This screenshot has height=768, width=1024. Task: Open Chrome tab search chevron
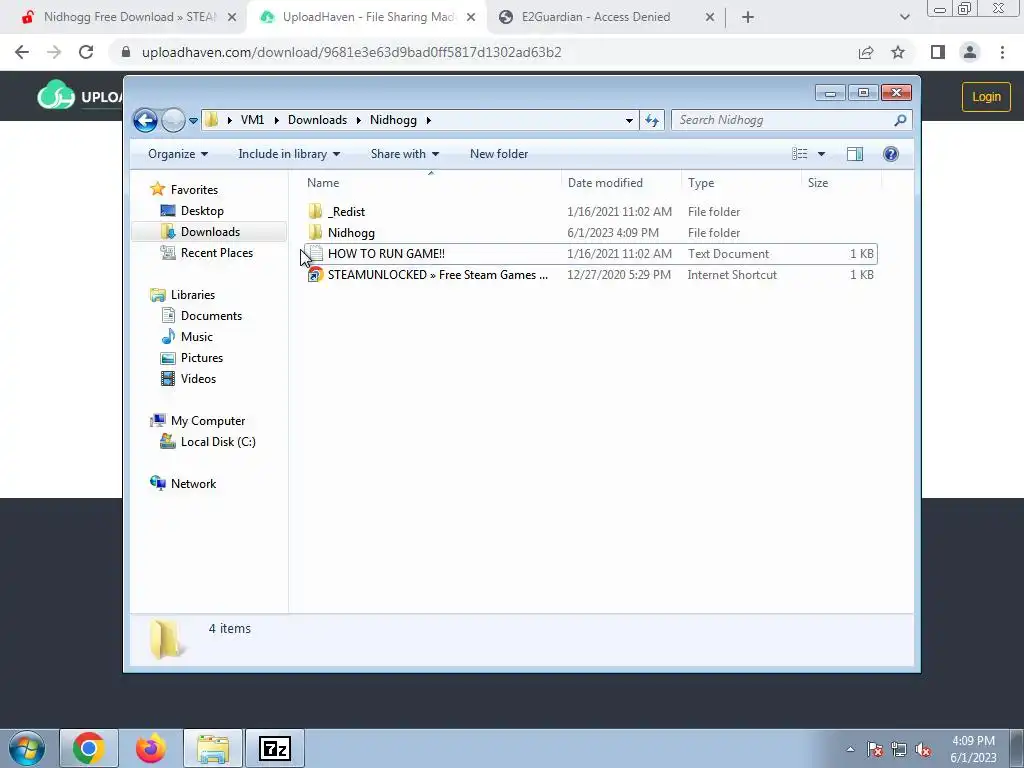point(904,18)
